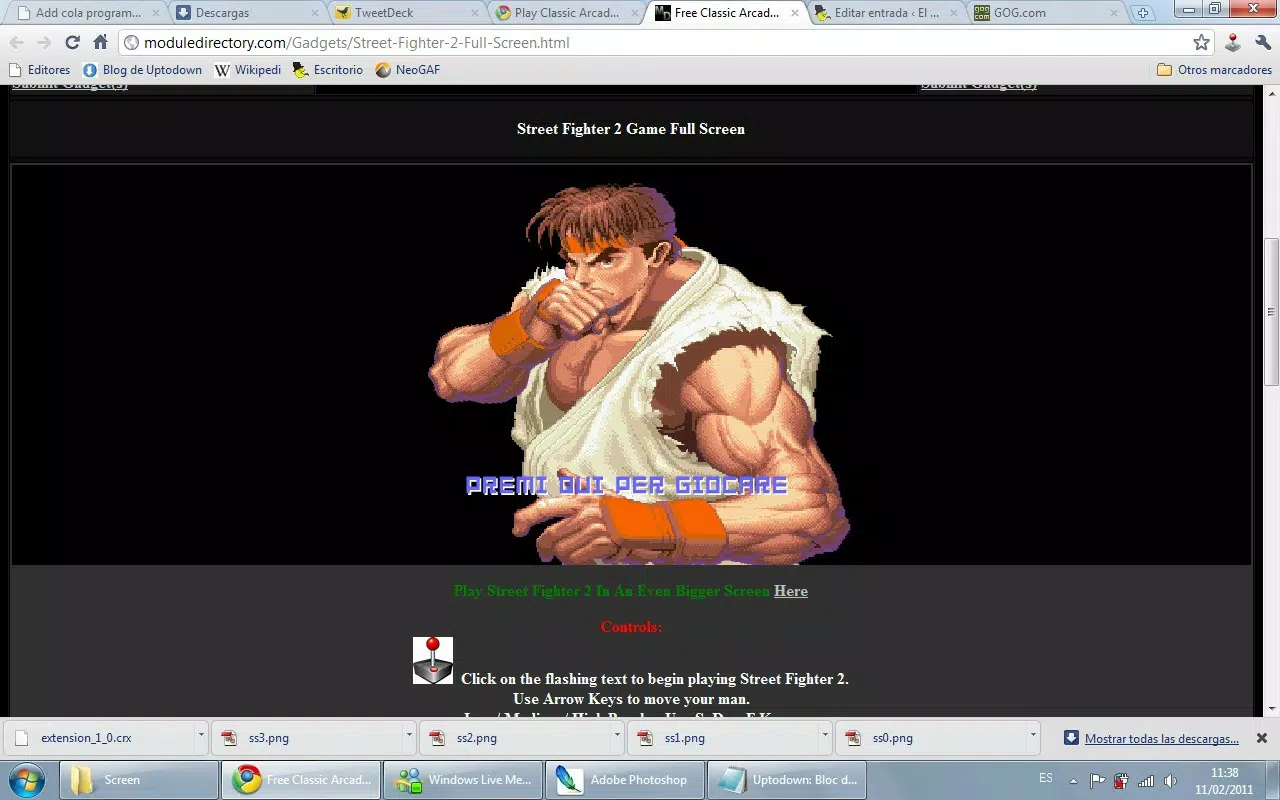The image size is (1280, 800).
Task: Close the GOG.com tab
Action: [1115, 14]
